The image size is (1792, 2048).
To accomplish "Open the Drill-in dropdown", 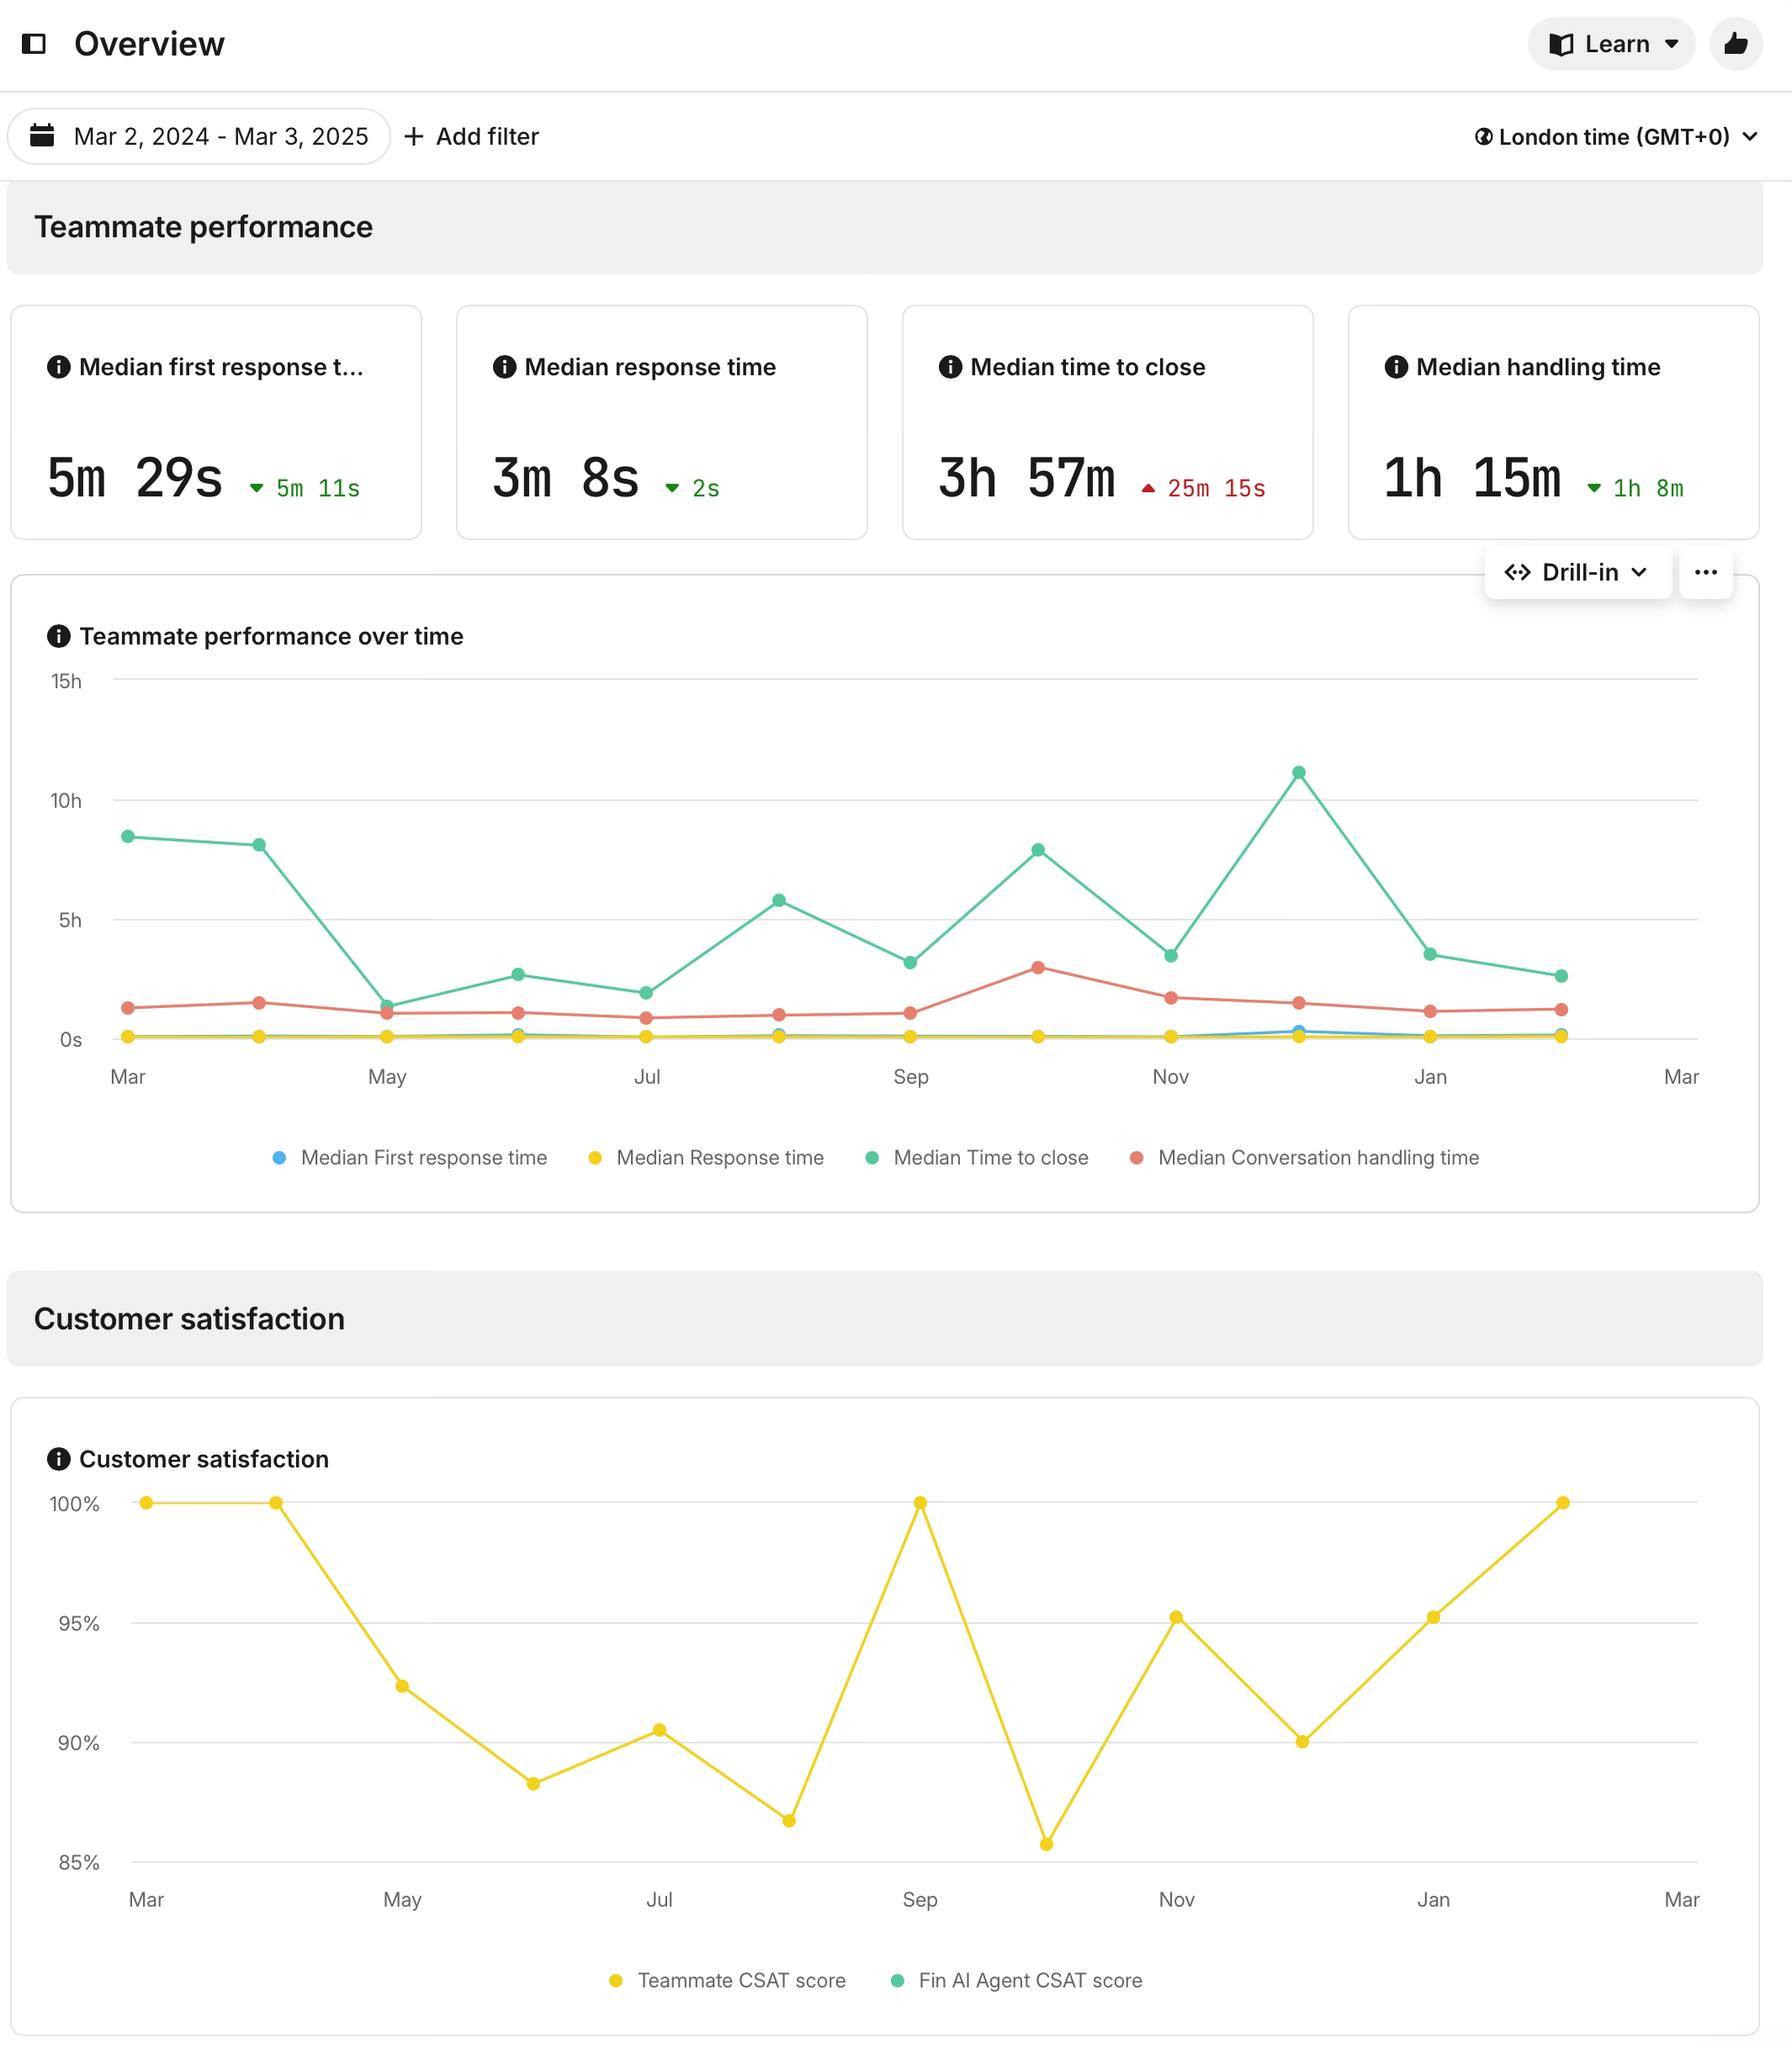I will click(1577, 572).
